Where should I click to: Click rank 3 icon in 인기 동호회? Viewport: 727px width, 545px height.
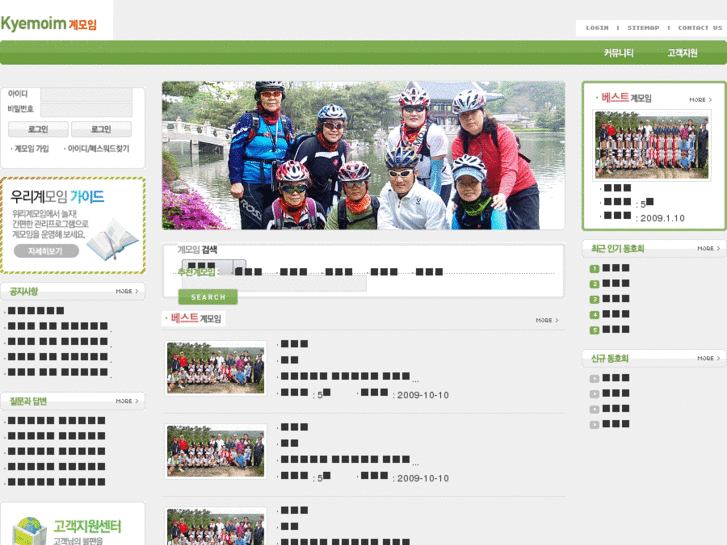click(594, 299)
